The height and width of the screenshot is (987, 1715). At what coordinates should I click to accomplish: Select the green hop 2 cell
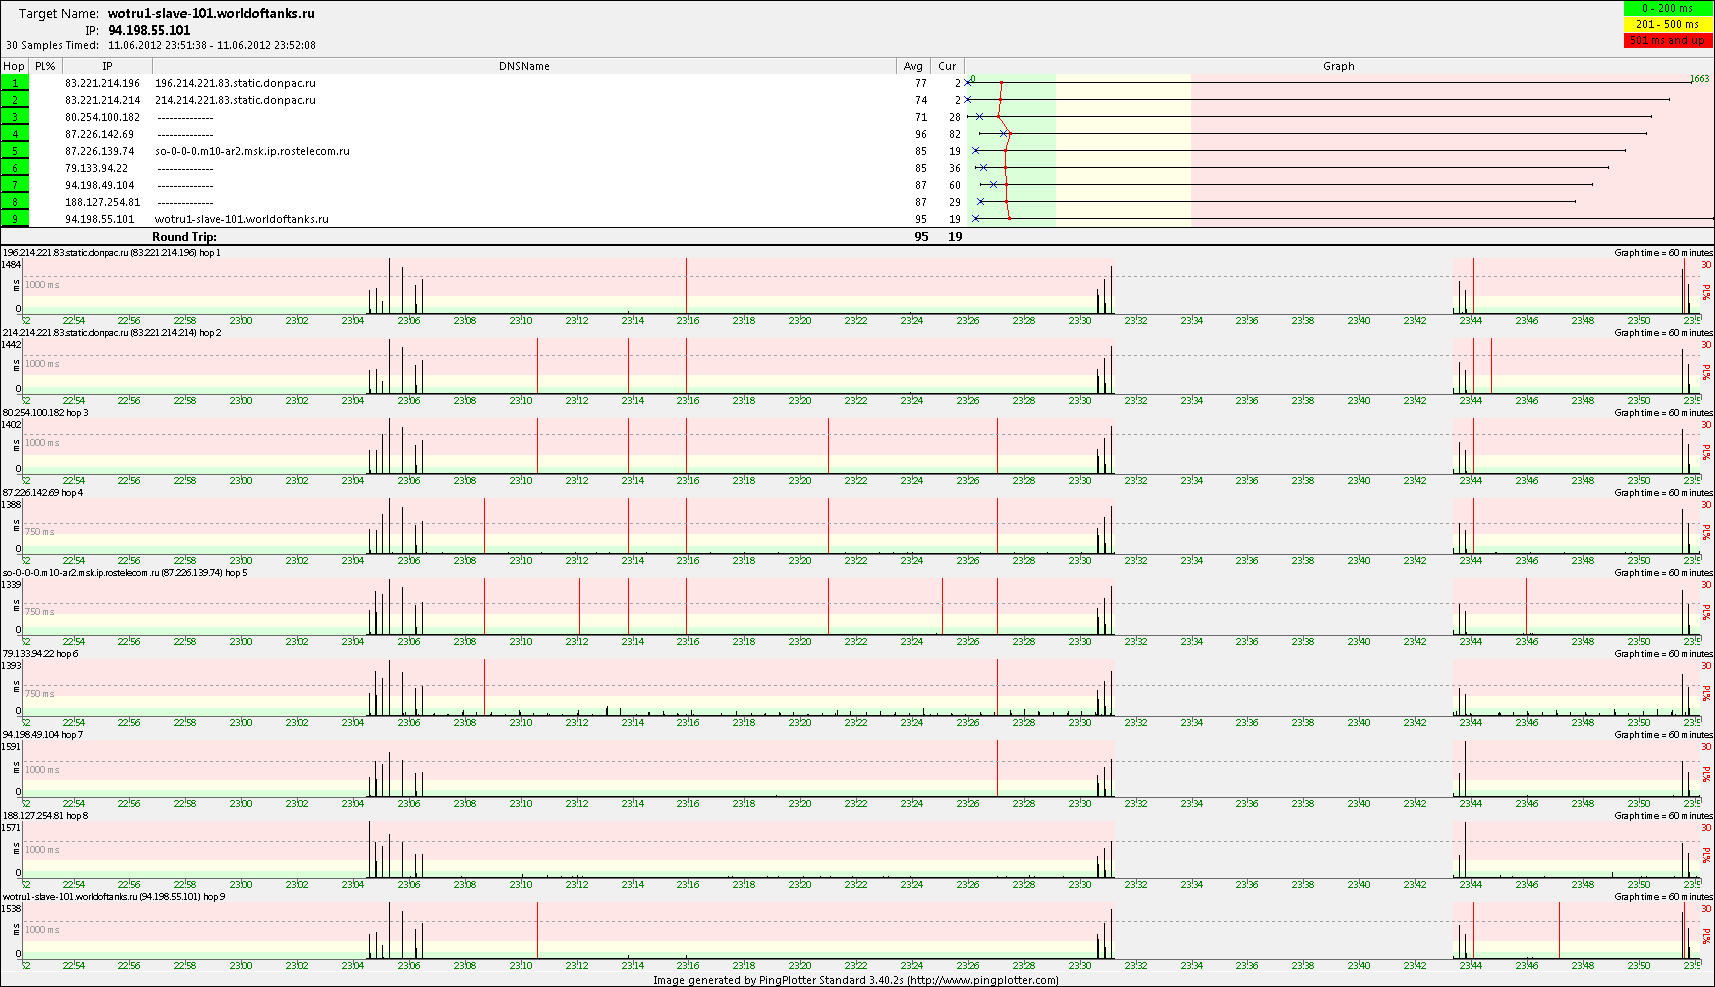coord(15,100)
